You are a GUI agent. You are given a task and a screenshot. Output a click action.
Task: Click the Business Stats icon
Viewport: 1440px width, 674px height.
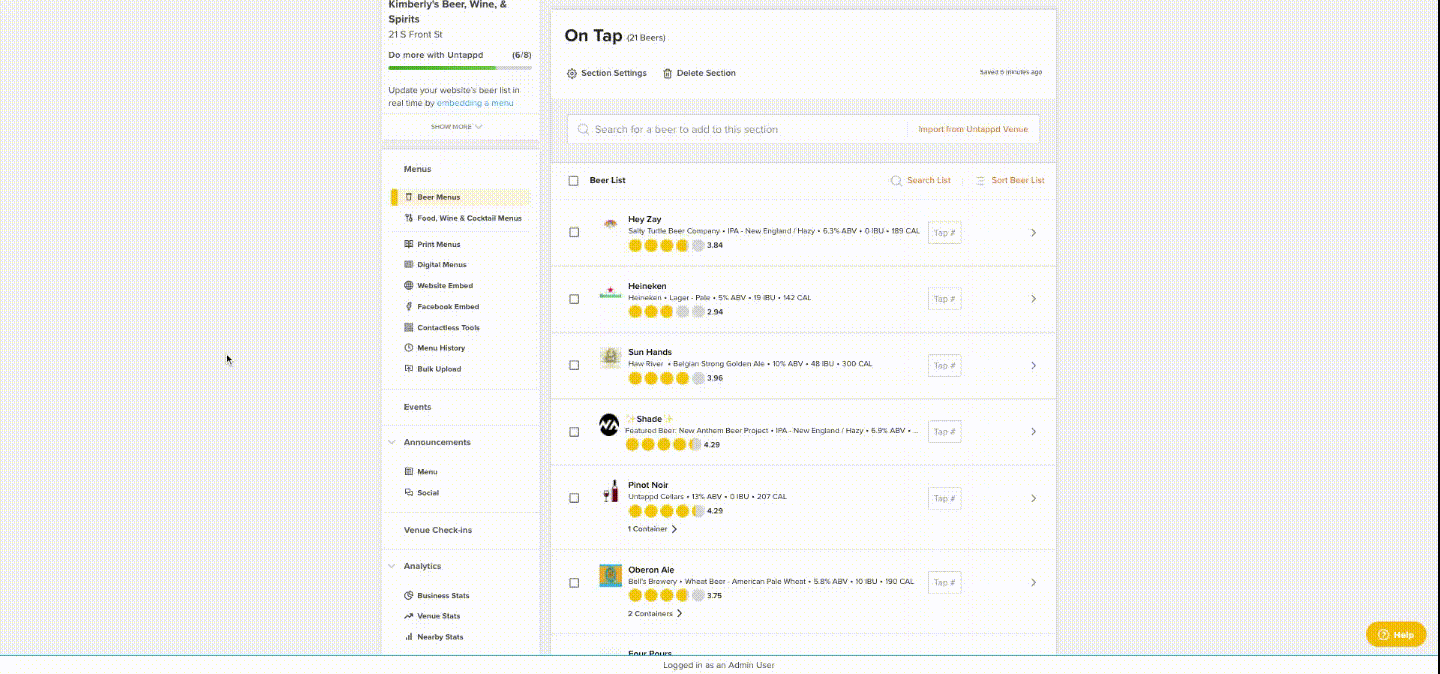(408, 596)
